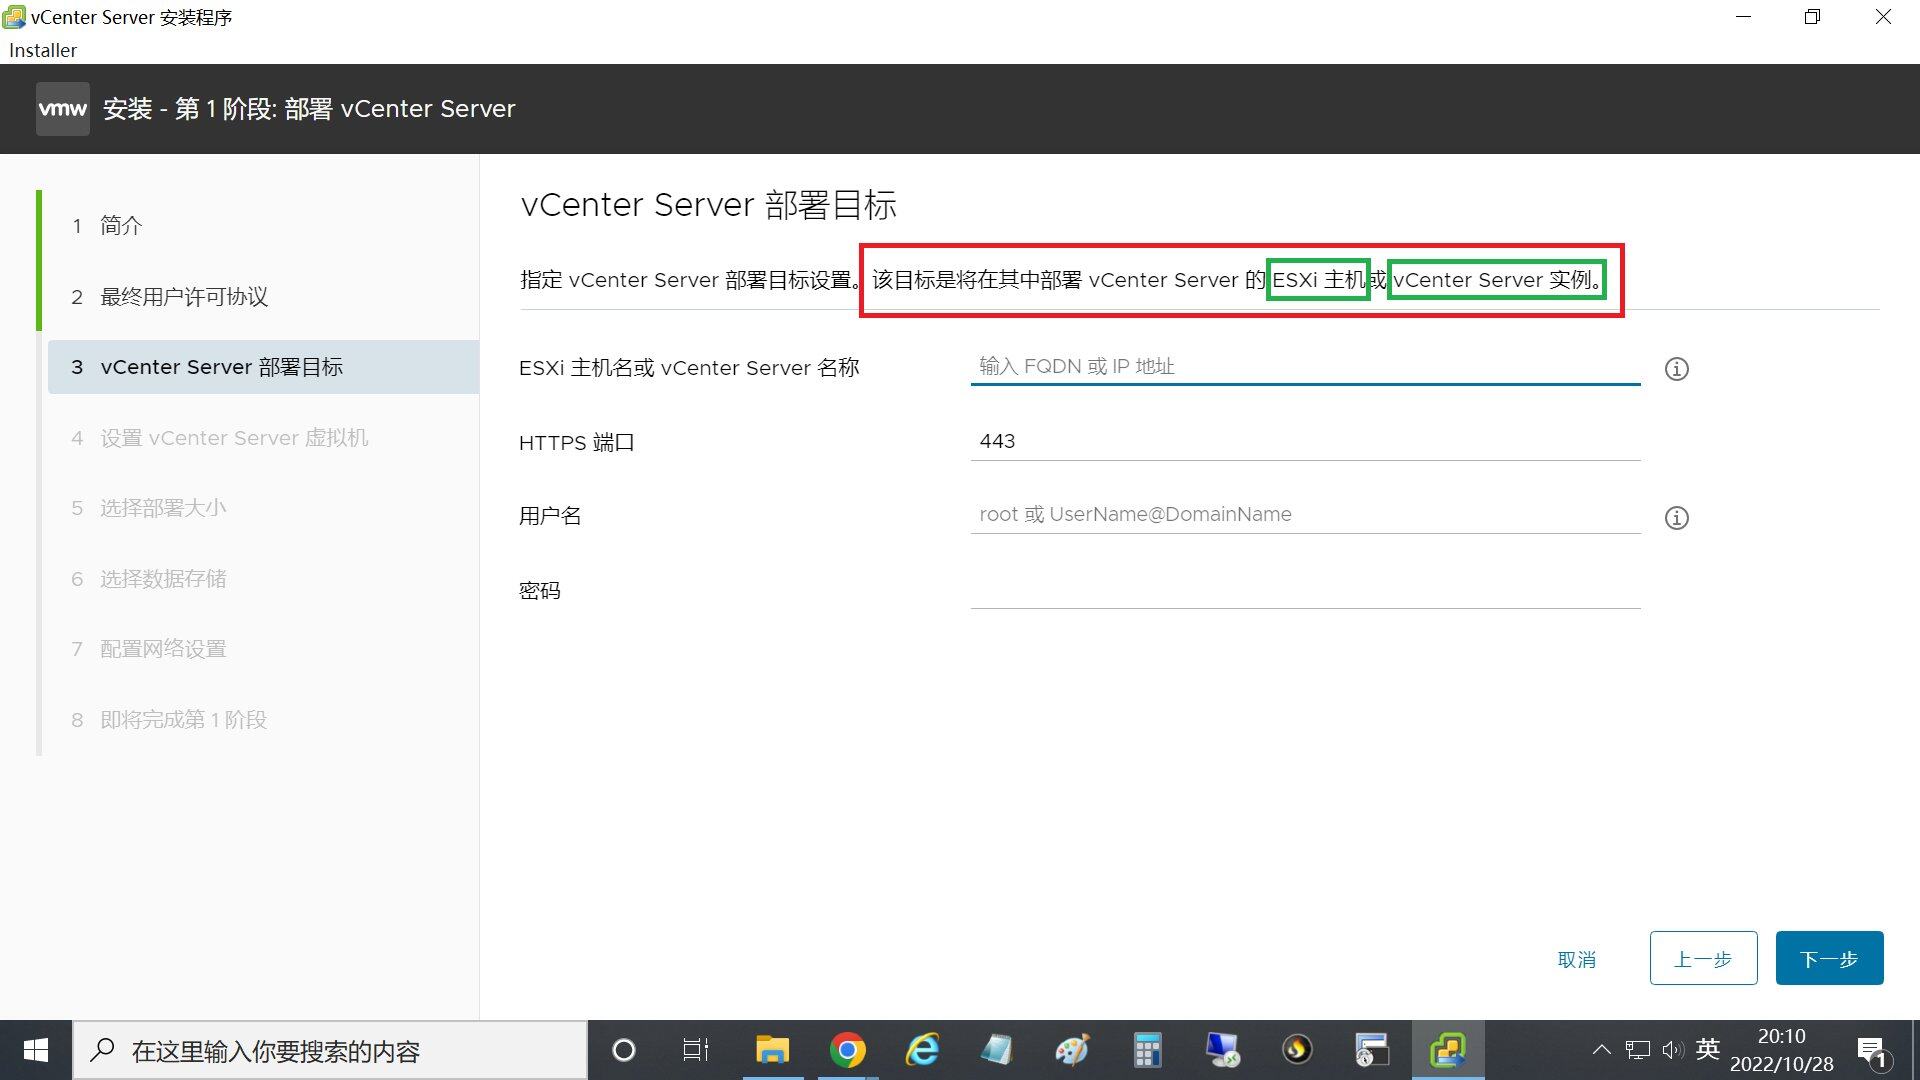The width and height of the screenshot is (1920, 1080).
Task: Click the 密码 password input field
Action: click(x=1305, y=589)
